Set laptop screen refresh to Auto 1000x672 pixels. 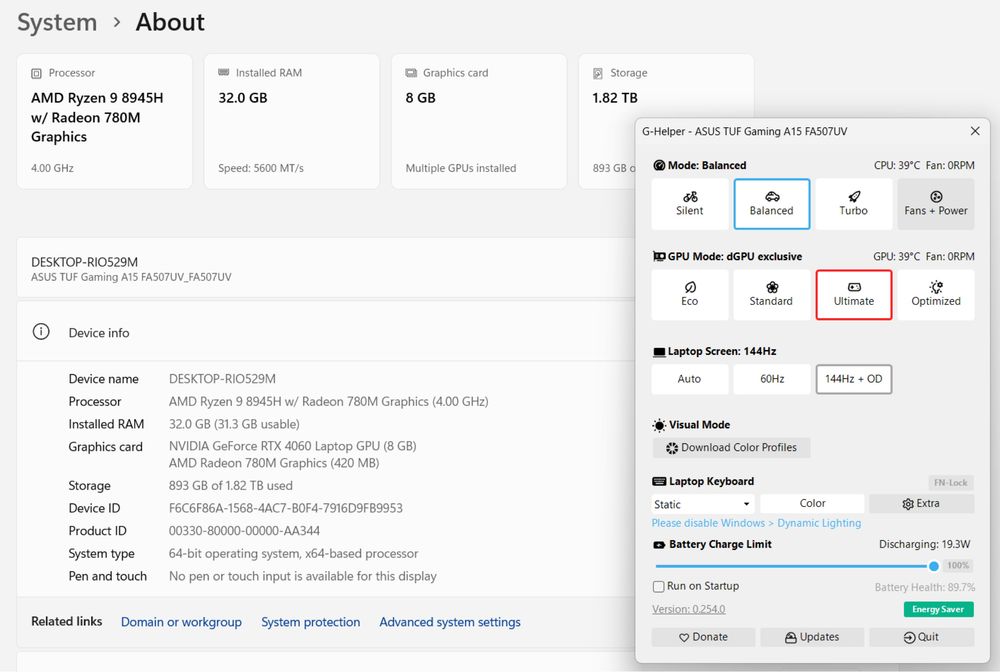(x=689, y=379)
